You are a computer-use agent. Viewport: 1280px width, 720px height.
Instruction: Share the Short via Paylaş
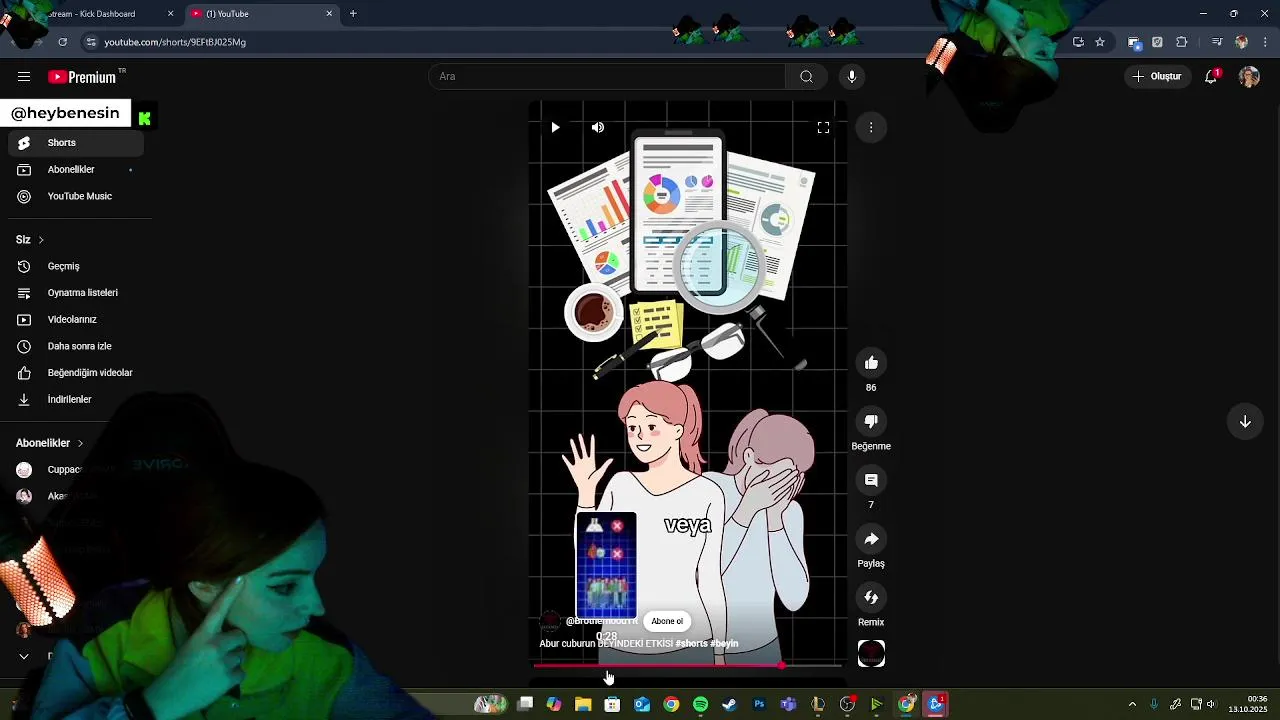(871, 539)
